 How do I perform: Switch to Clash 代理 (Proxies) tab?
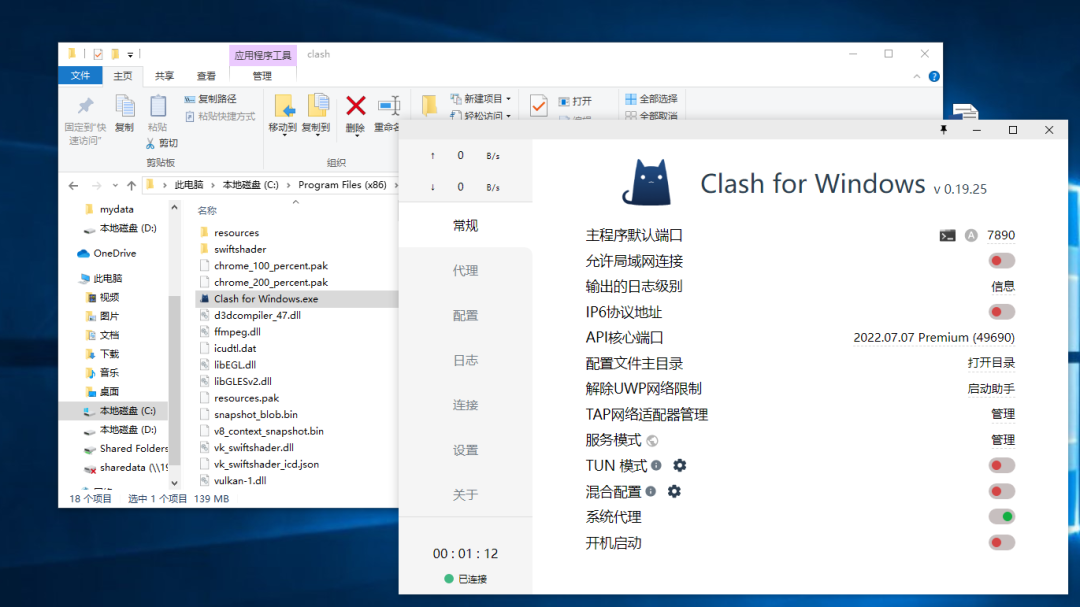click(466, 271)
